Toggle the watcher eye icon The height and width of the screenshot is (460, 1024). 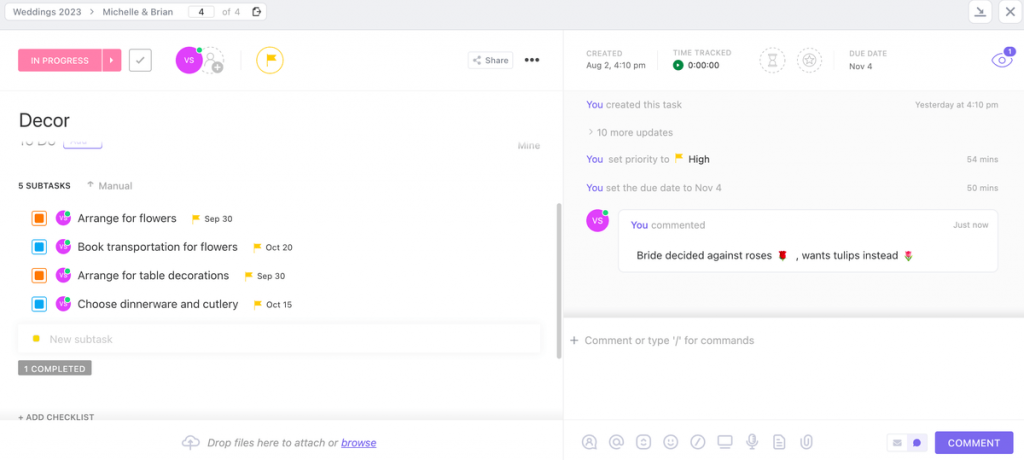1001,61
